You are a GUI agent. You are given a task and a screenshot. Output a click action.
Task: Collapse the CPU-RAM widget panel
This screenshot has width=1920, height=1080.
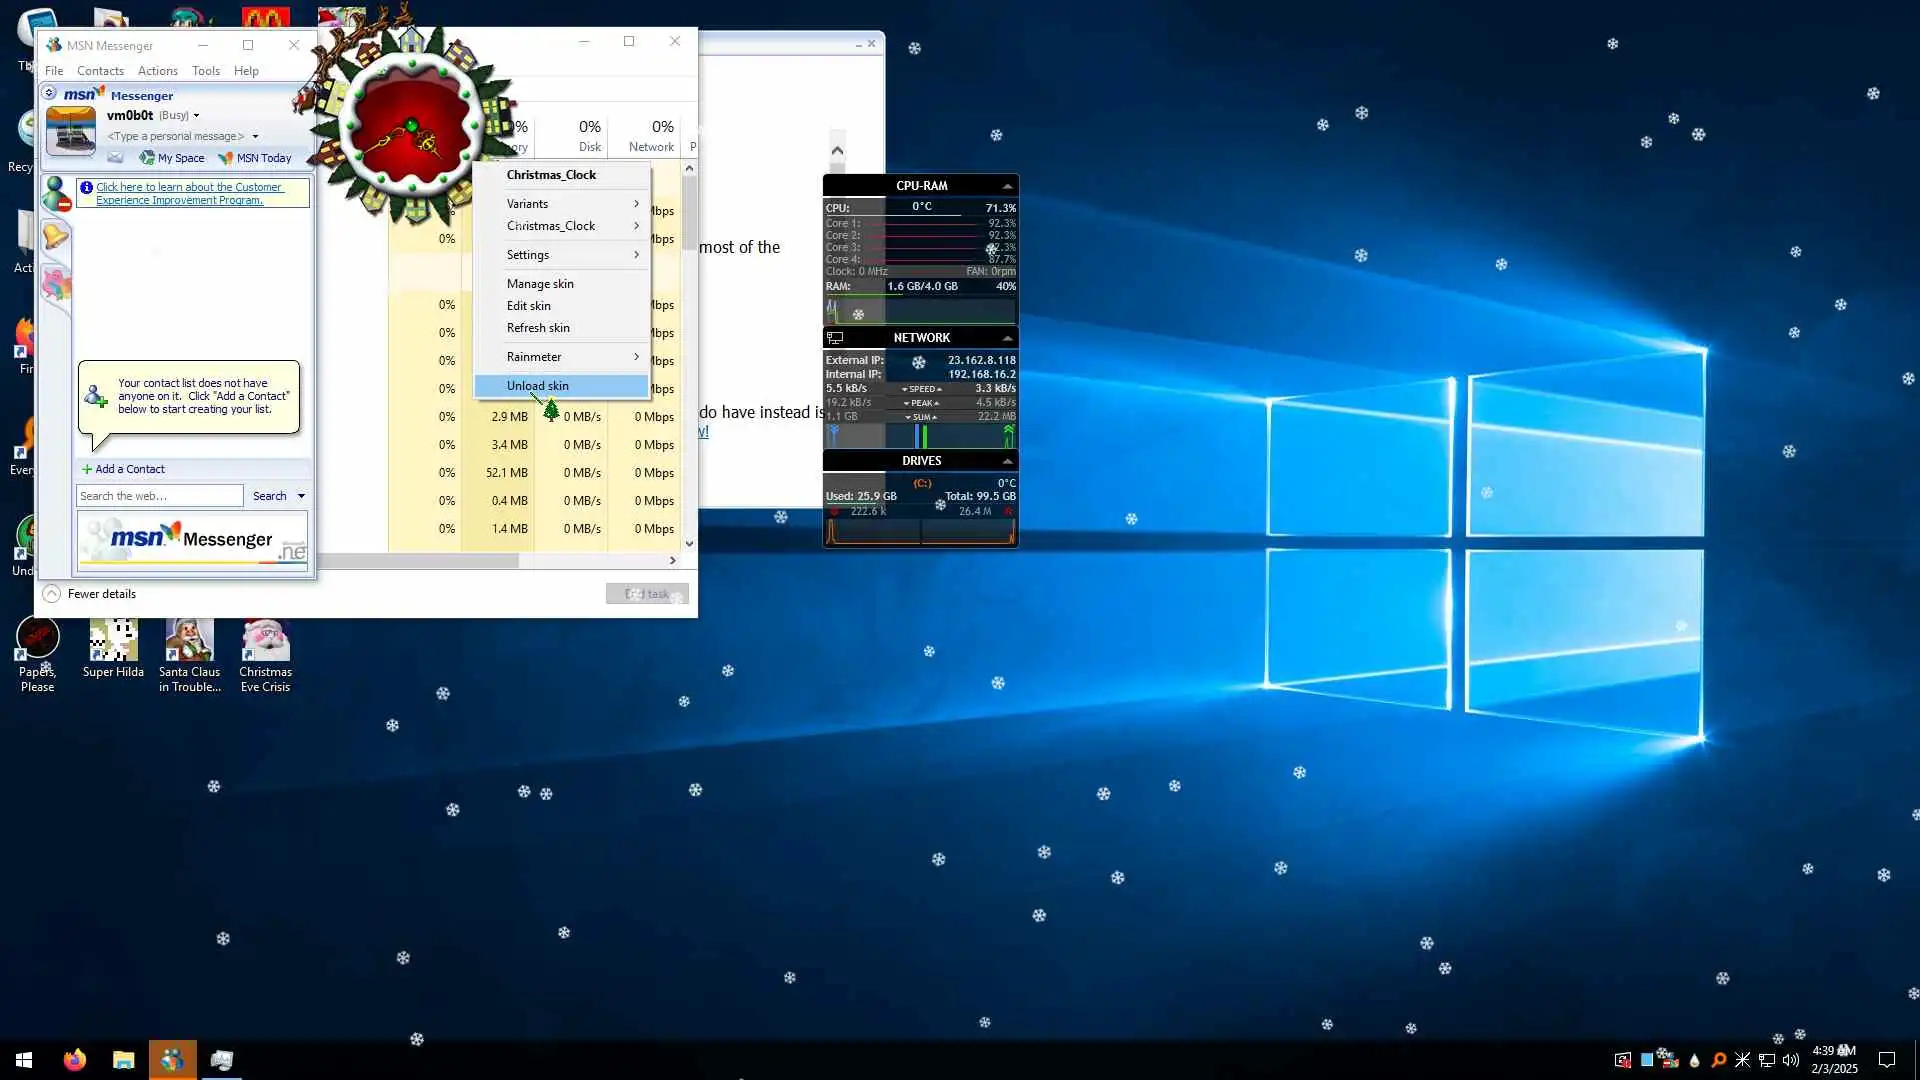(1007, 186)
